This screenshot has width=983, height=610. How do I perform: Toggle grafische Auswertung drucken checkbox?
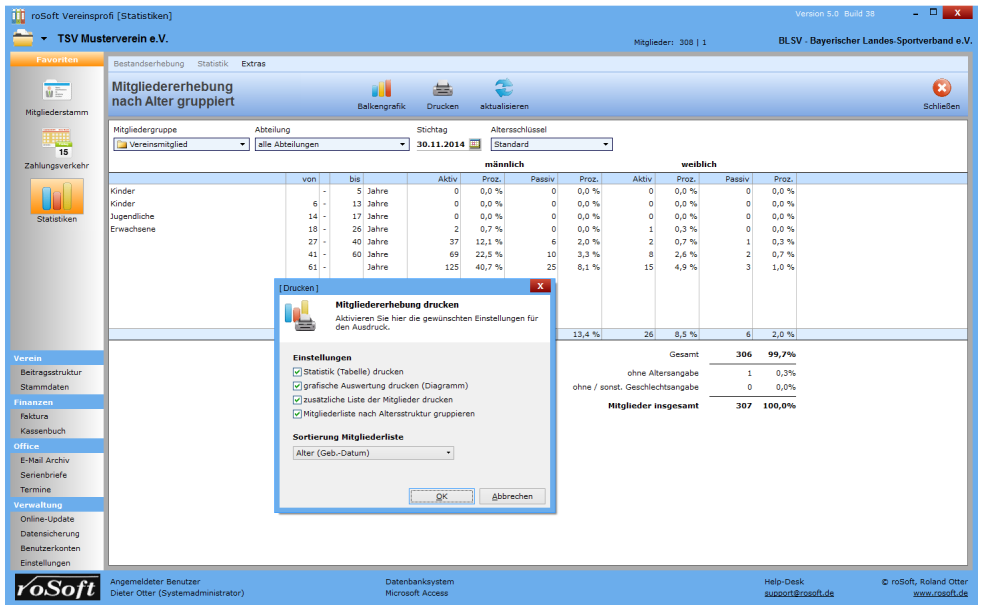[297, 386]
